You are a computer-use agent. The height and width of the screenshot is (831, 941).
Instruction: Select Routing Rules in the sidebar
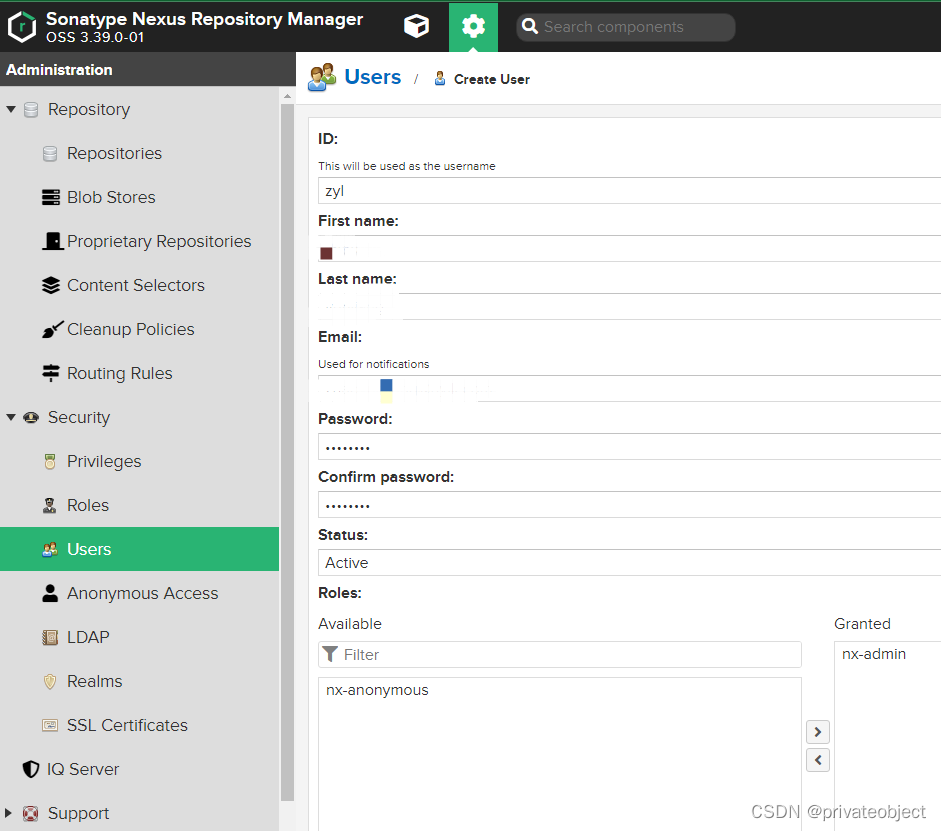click(119, 373)
